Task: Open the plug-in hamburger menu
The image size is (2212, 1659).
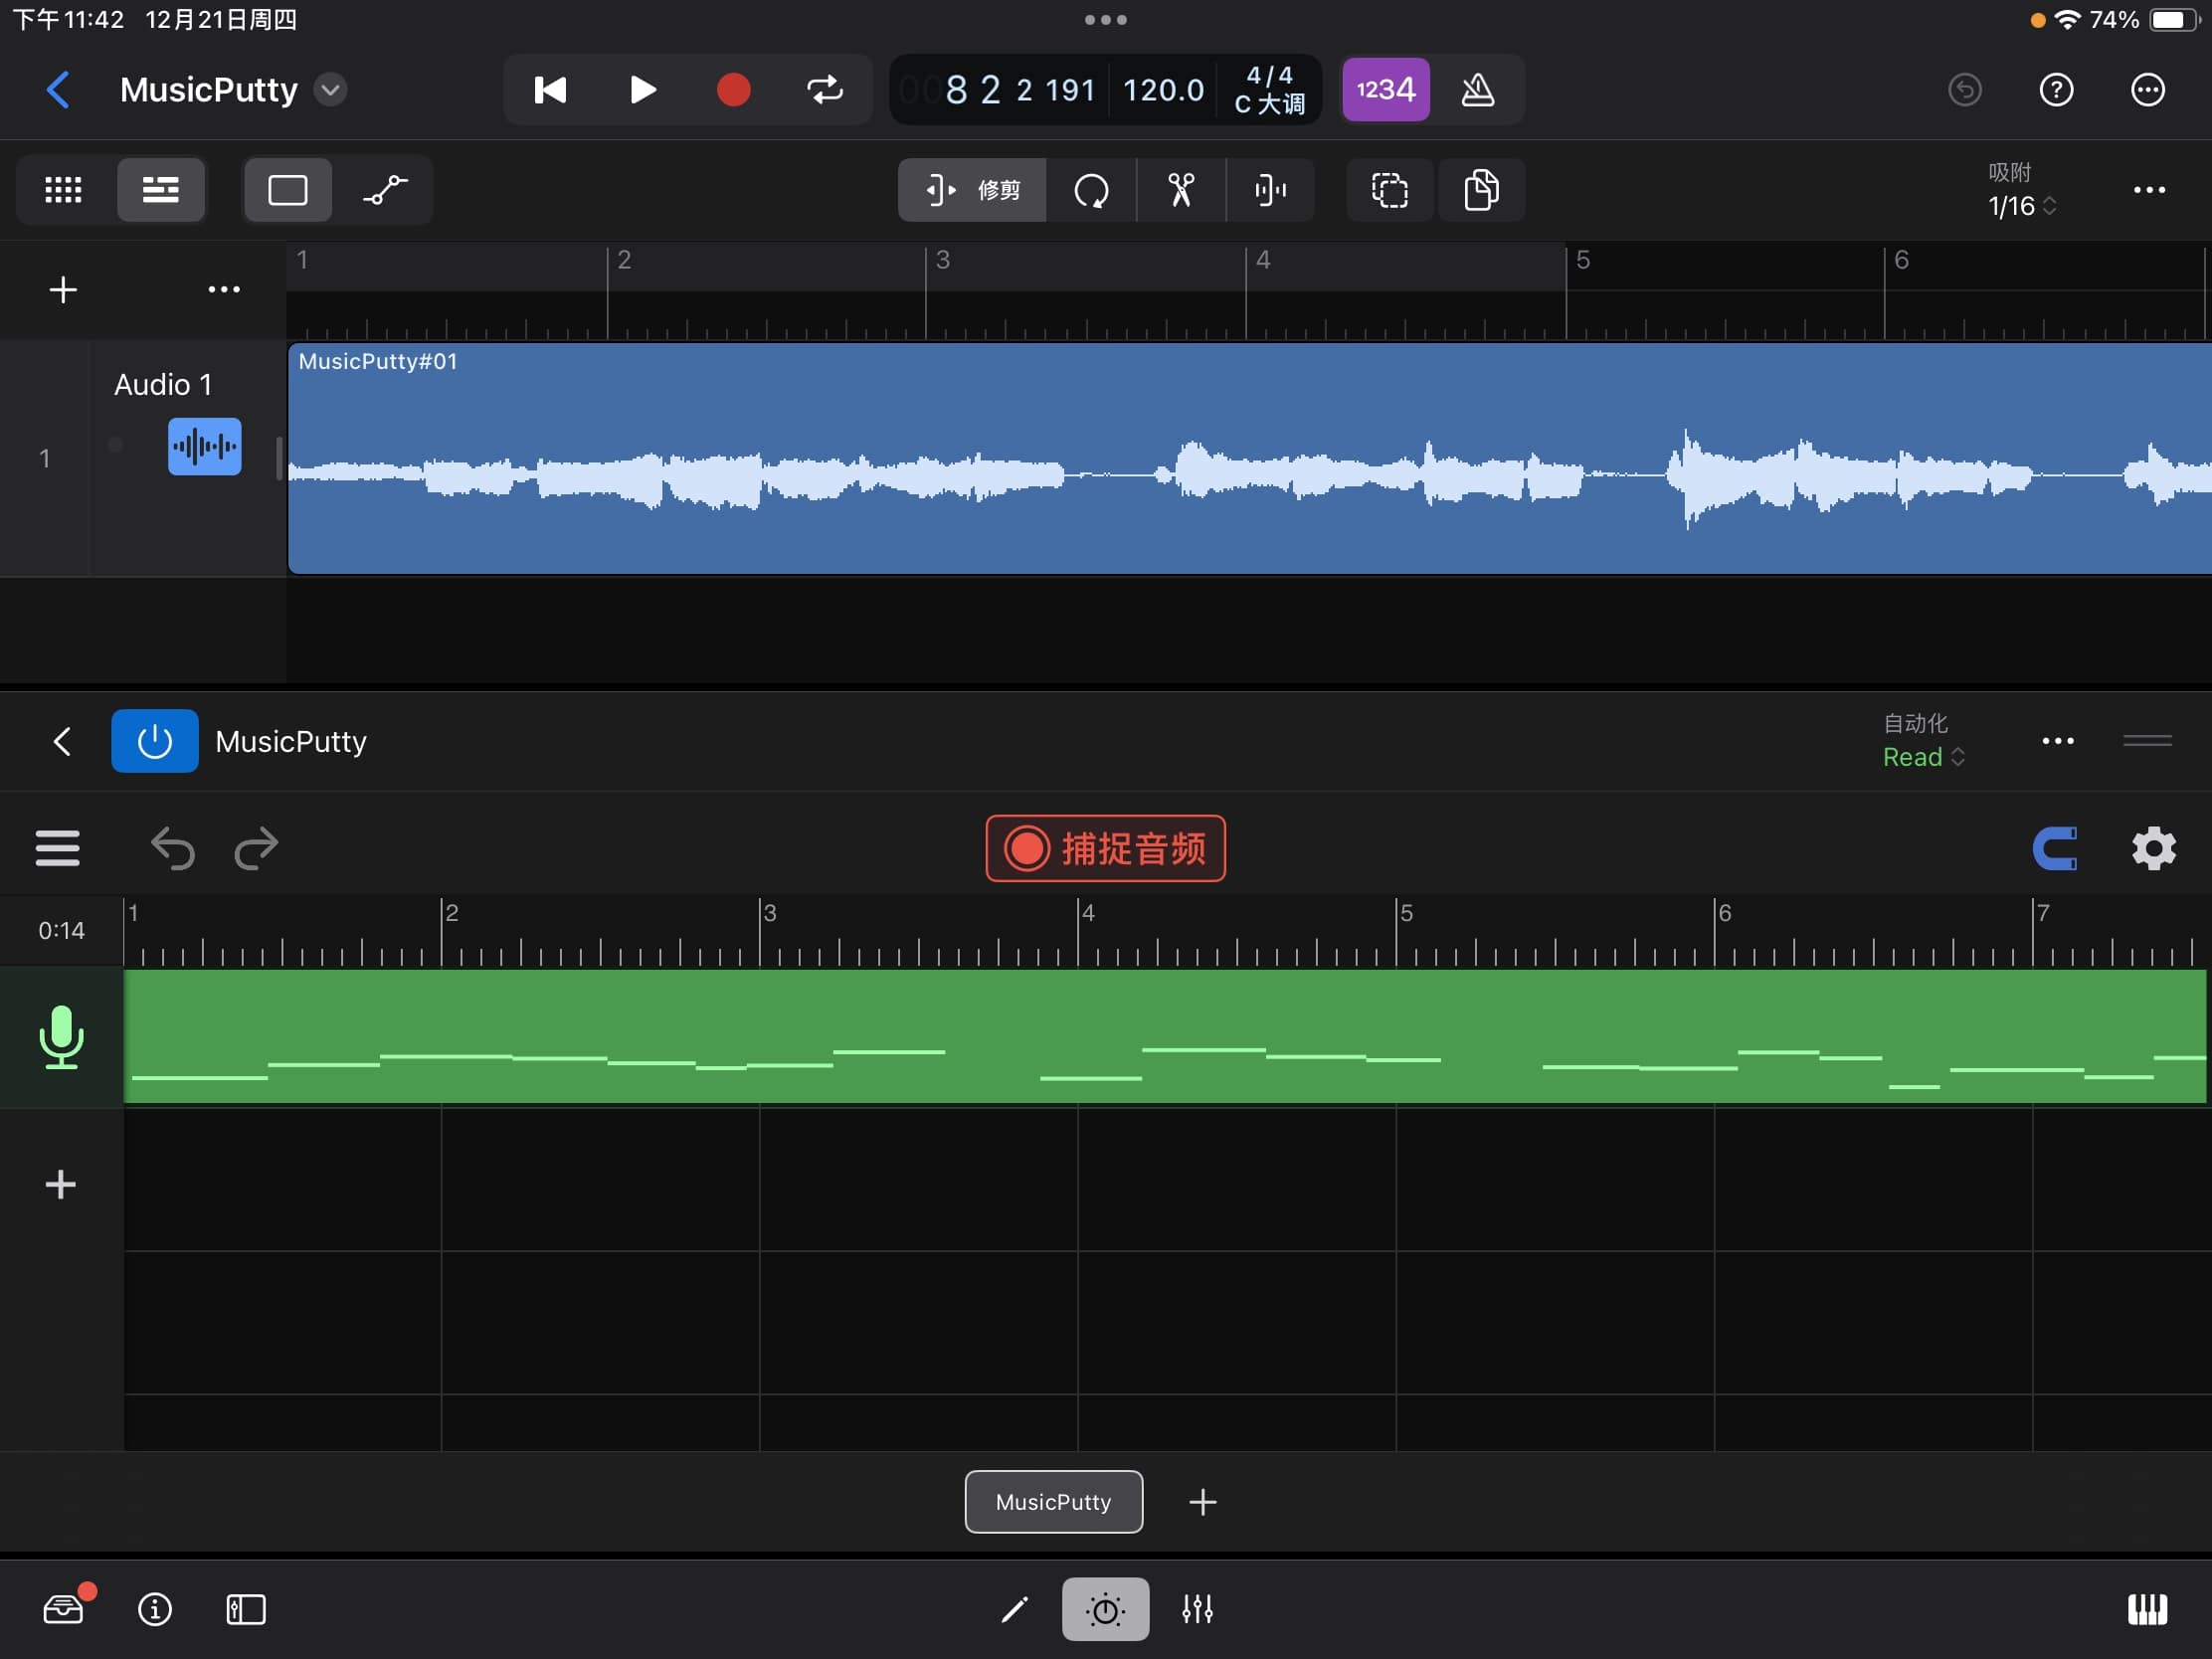Action: 58,848
